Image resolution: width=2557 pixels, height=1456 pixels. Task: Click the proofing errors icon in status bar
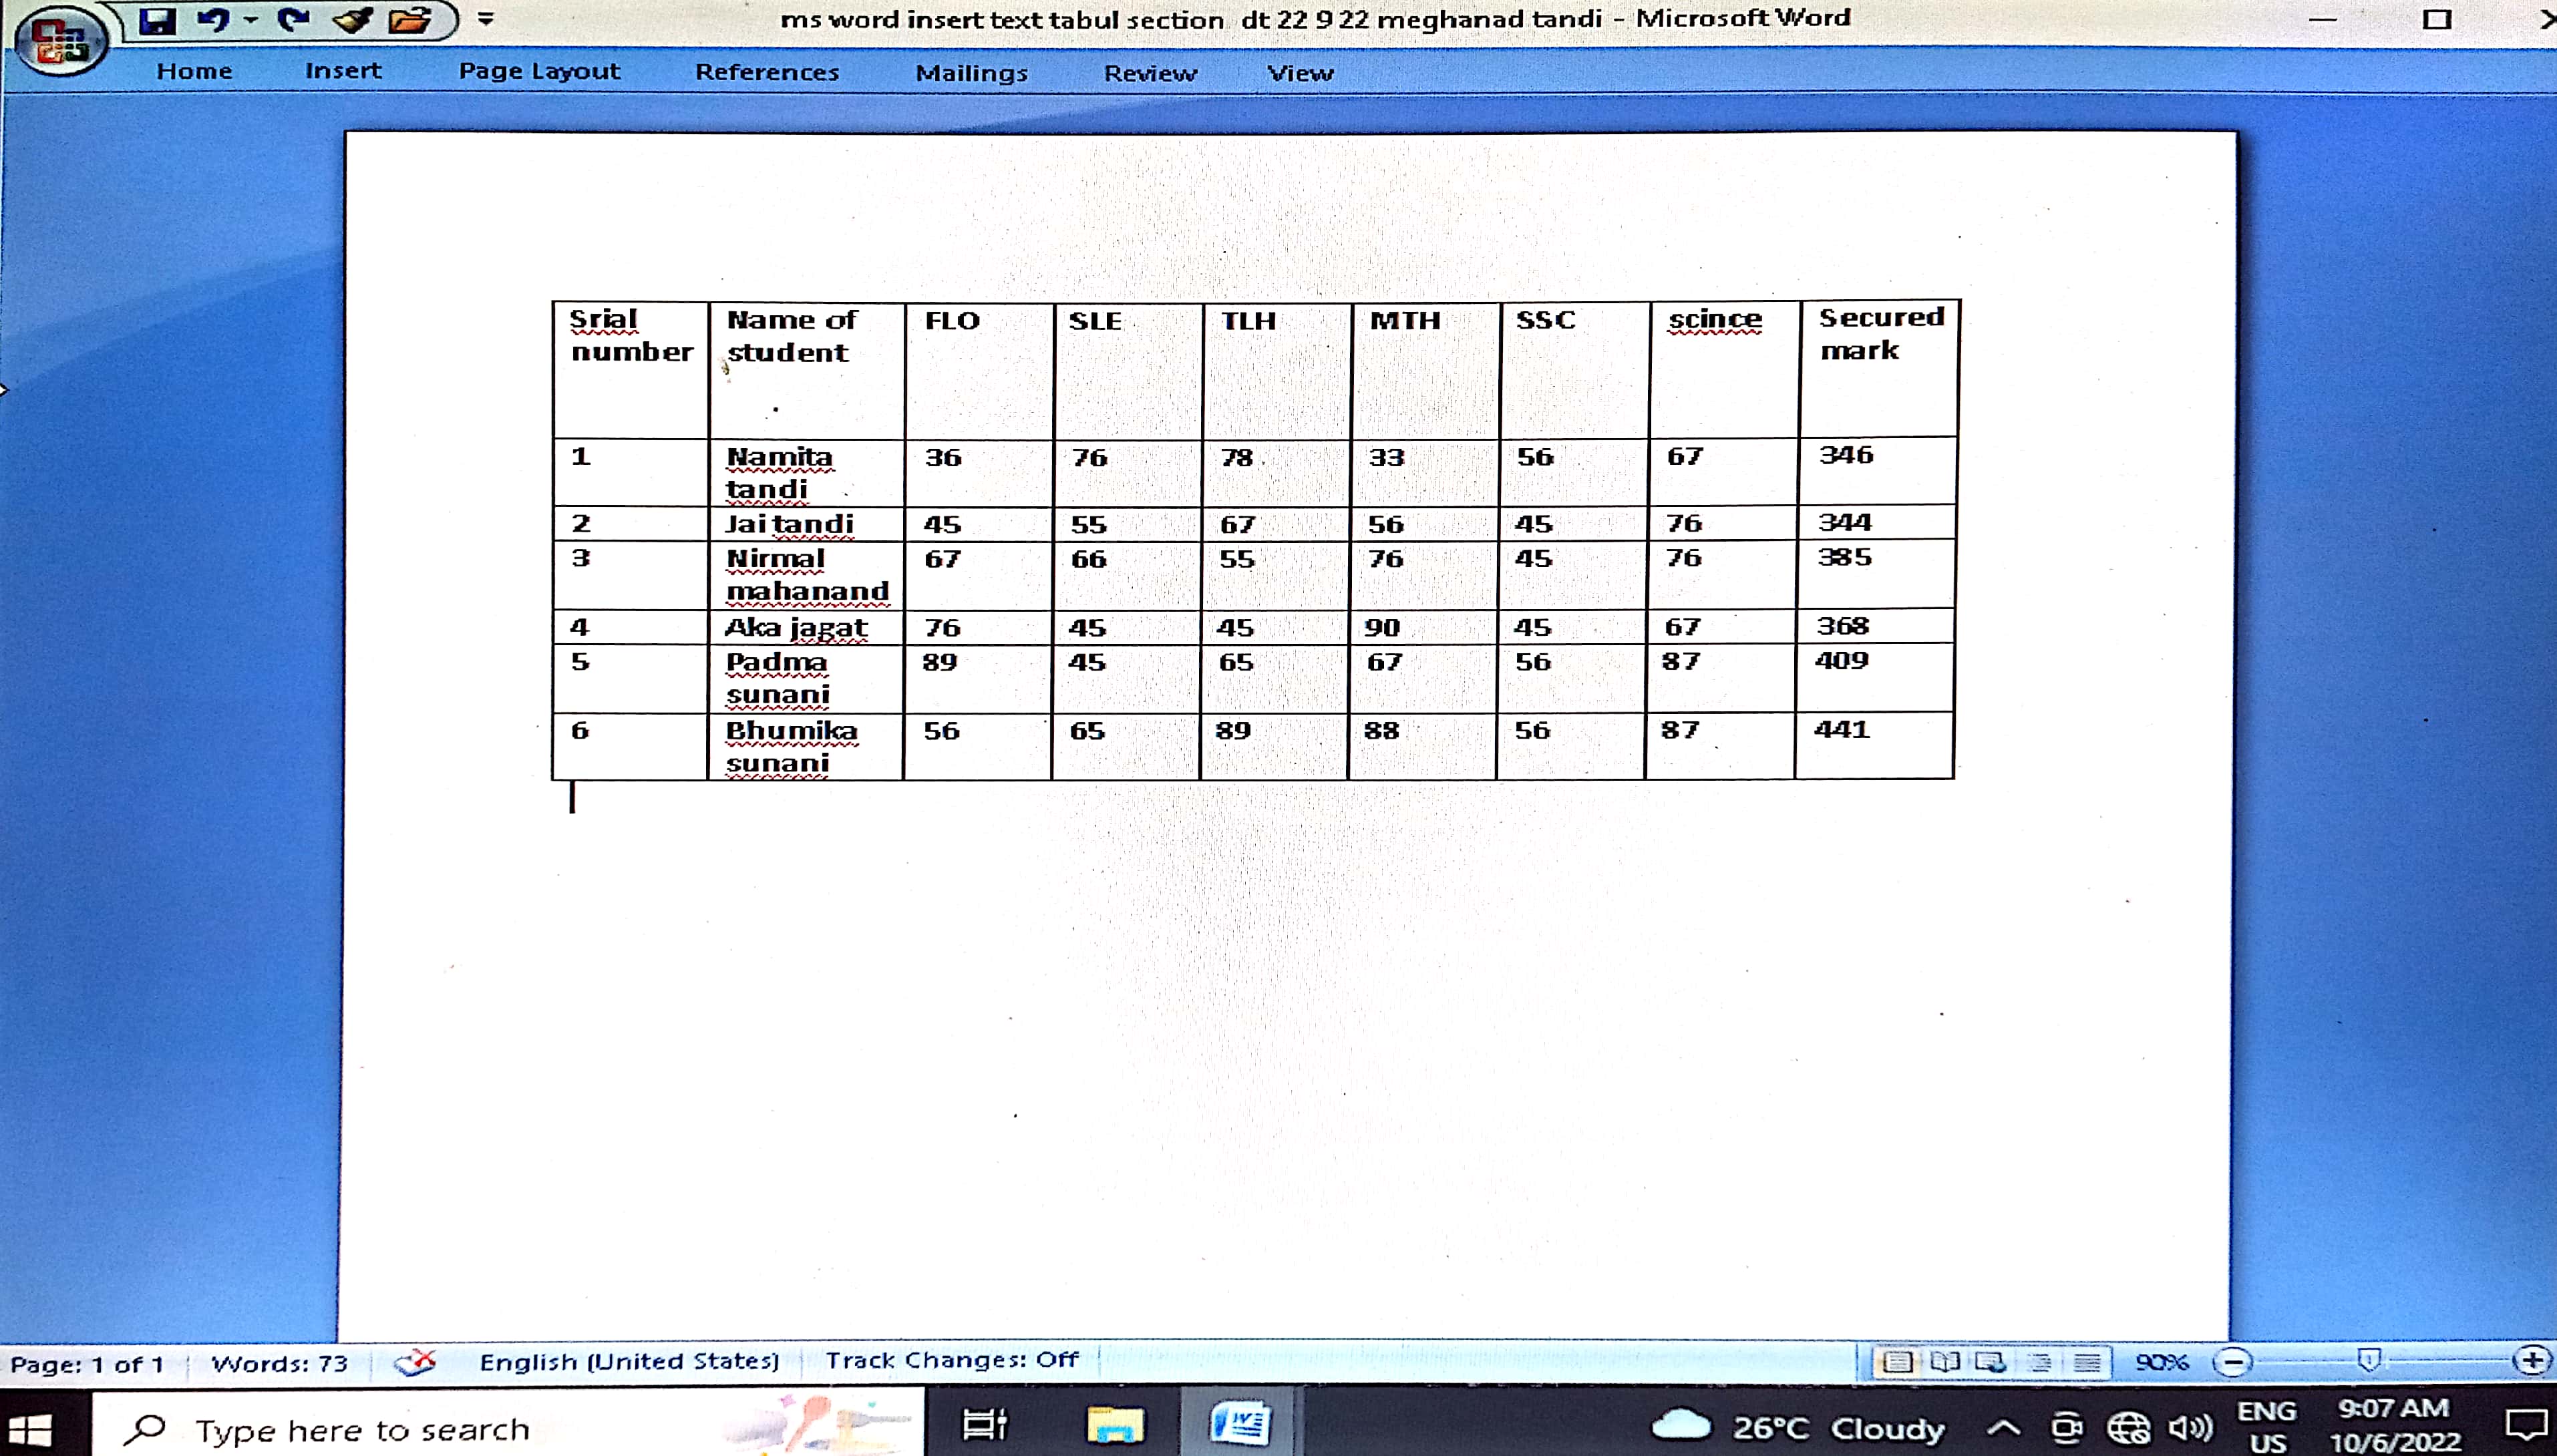point(414,1362)
